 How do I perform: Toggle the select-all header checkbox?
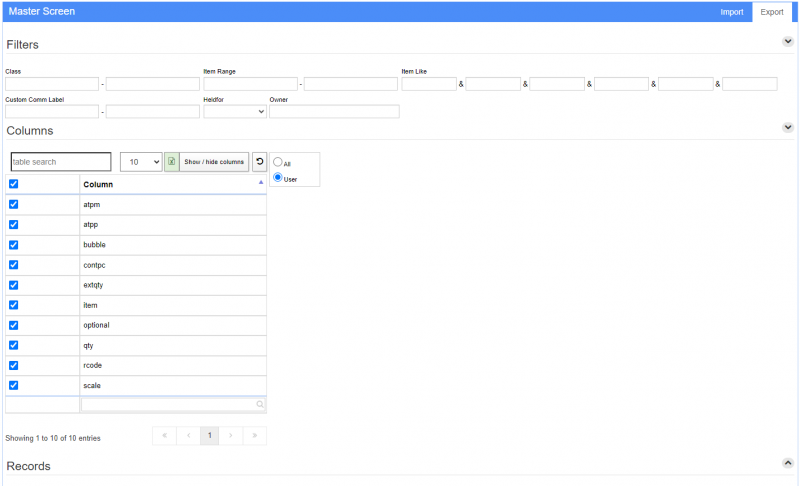coord(14,184)
